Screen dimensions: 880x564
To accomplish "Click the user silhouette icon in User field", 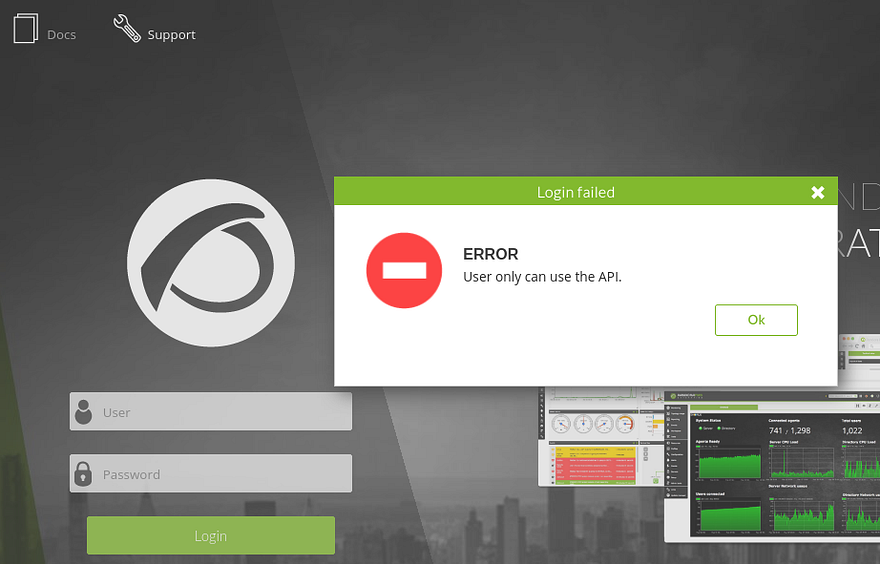I will (84, 412).
